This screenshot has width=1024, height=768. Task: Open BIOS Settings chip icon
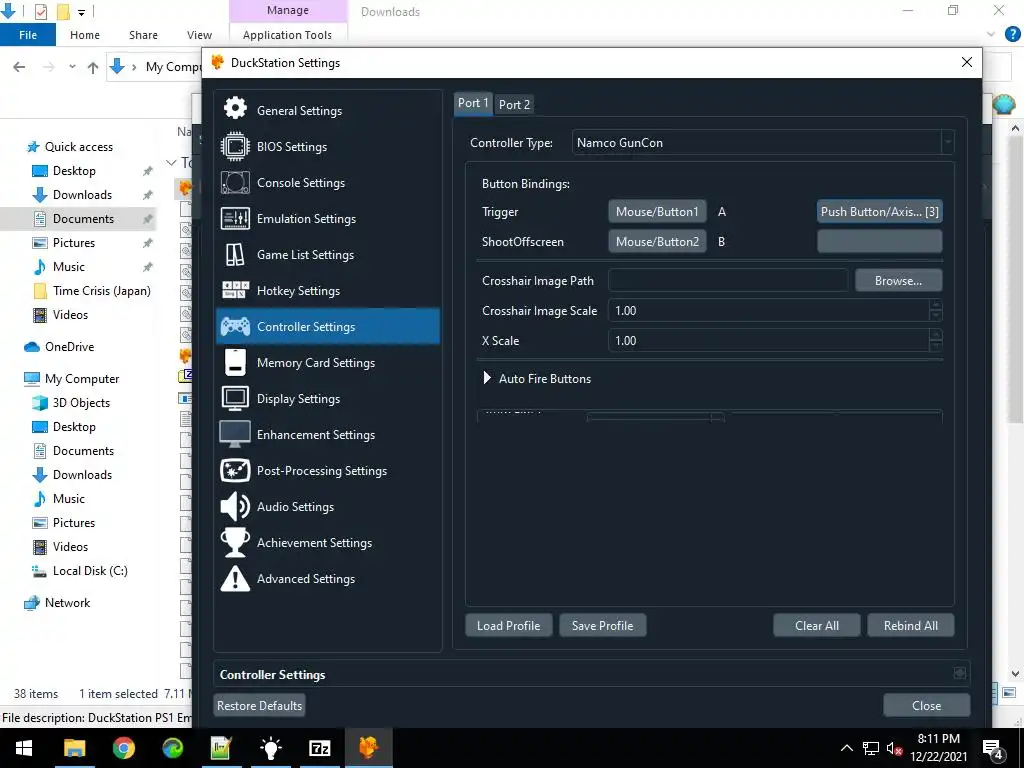235,146
